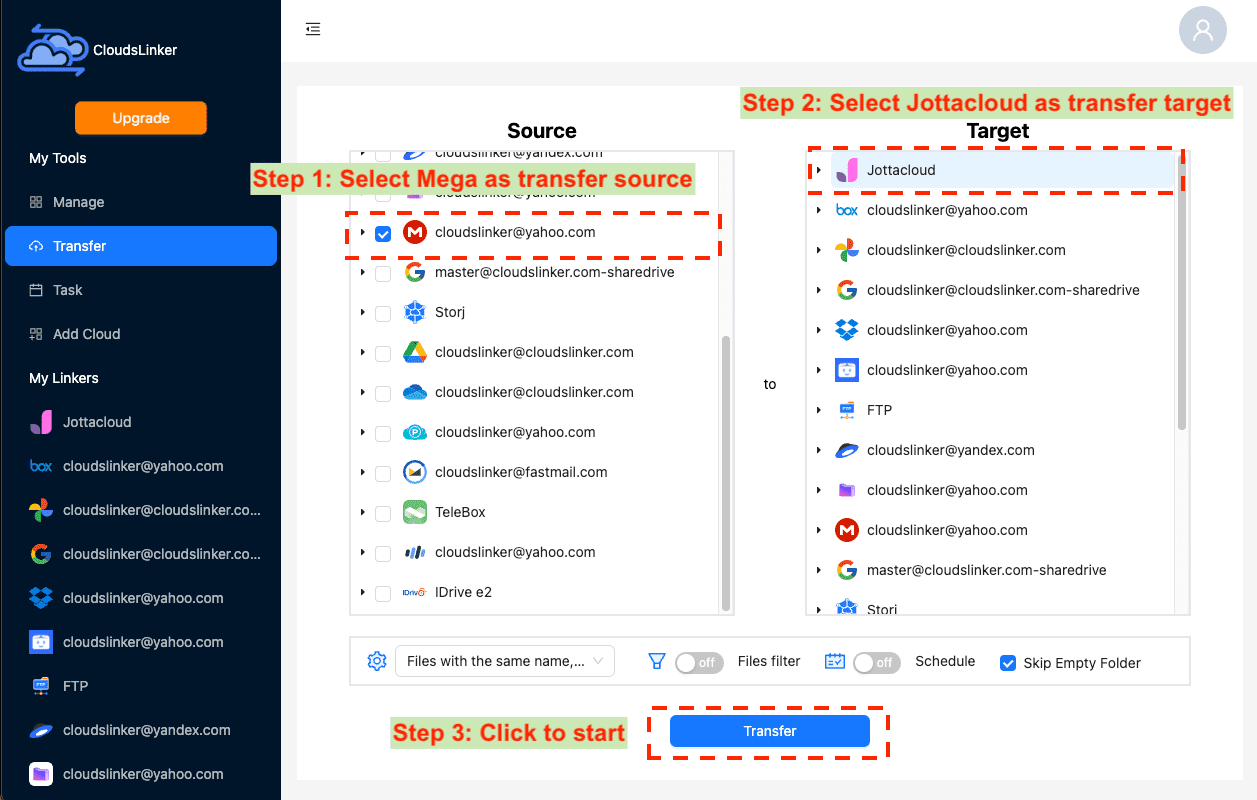
Task: Check the cloudslinker@fastmail.com checkbox
Action: point(383,473)
